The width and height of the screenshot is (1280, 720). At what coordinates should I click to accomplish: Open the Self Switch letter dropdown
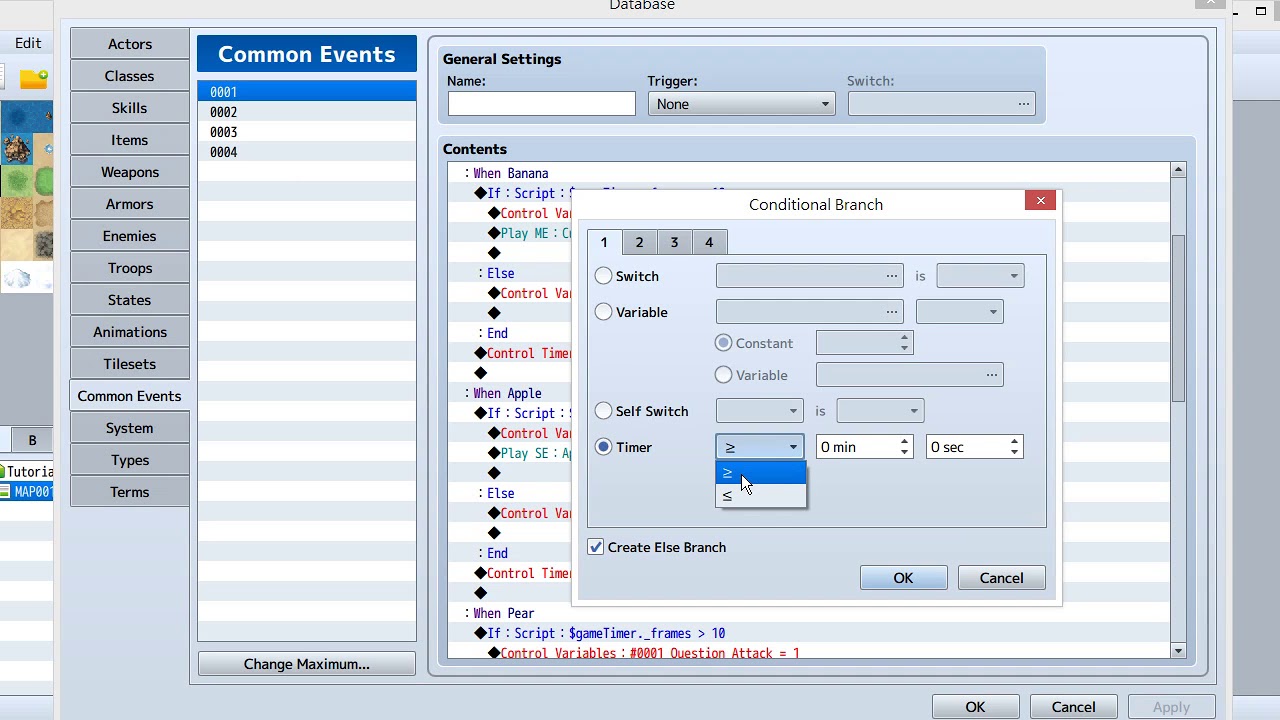coord(759,411)
